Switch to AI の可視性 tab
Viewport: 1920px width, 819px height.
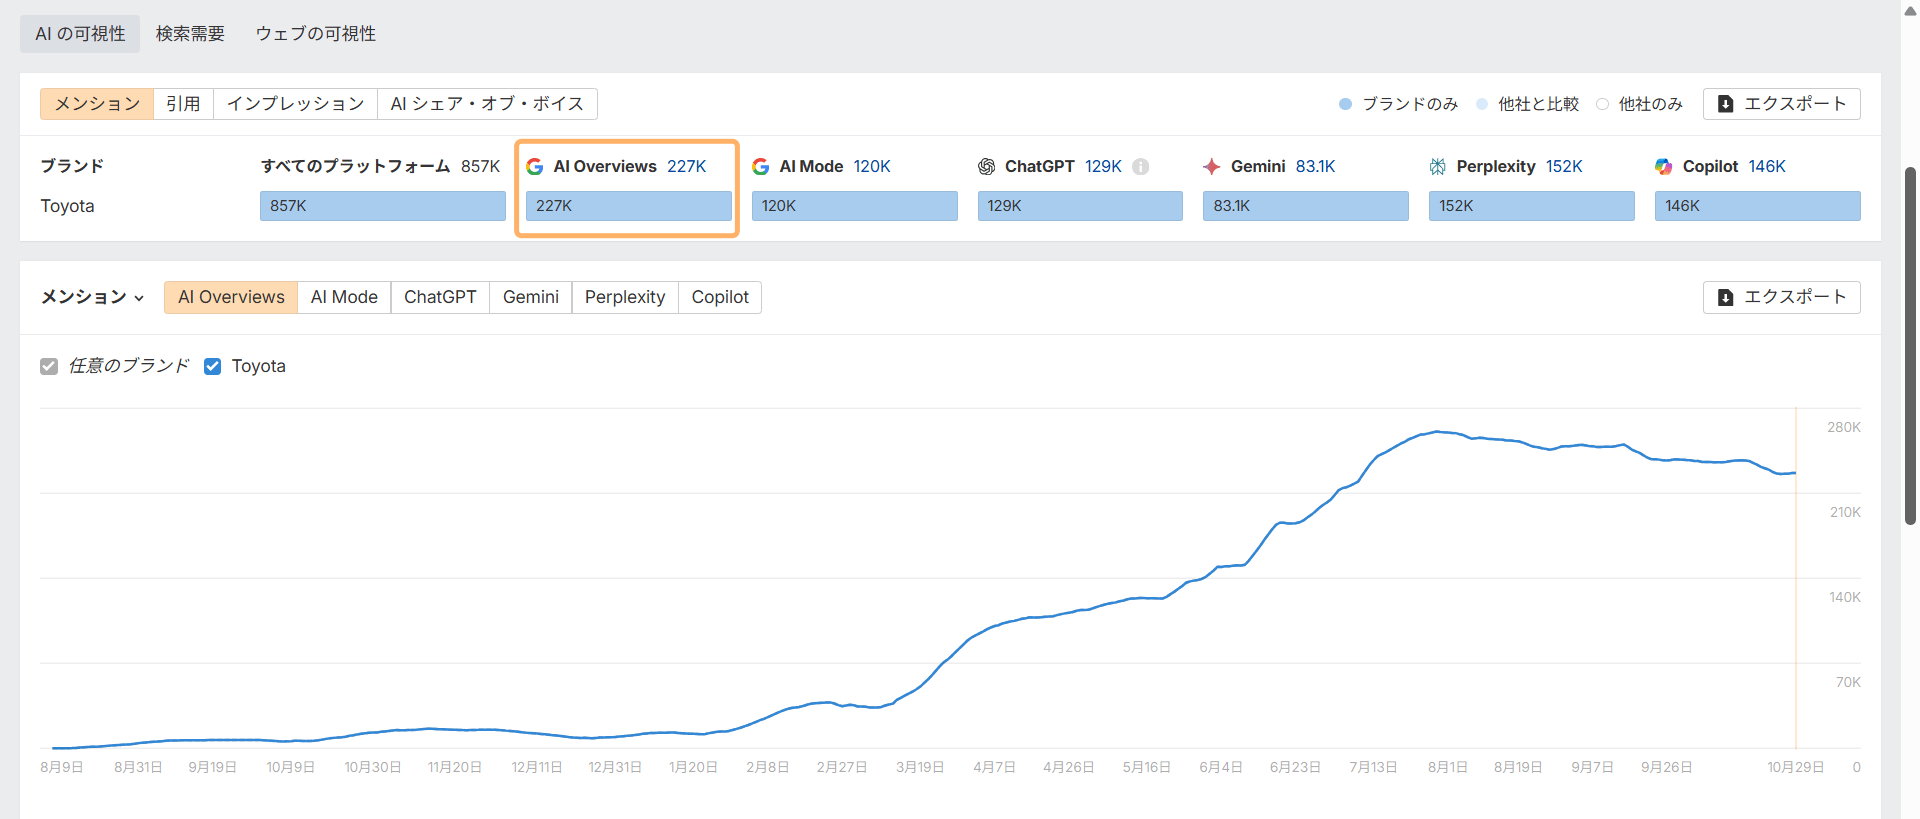pos(80,34)
